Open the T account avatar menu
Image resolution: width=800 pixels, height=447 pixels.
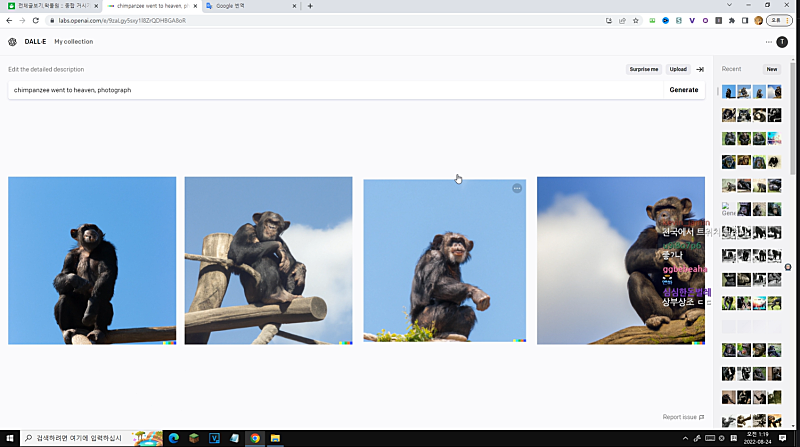(782, 42)
